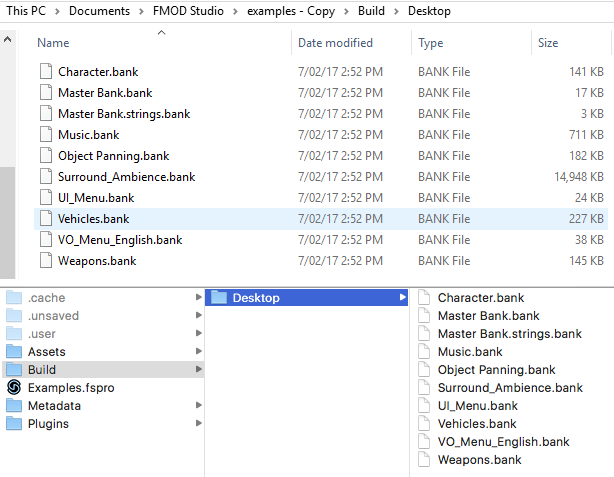Click the Surround_Ambience.bank icon in top list
The height and width of the screenshot is (477, 614).
pos(44,177)
